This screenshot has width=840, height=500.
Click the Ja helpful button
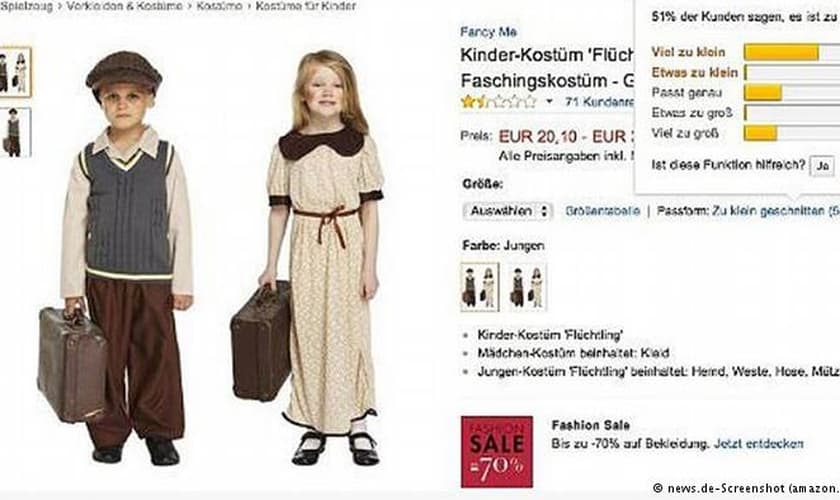click(823, 166)
